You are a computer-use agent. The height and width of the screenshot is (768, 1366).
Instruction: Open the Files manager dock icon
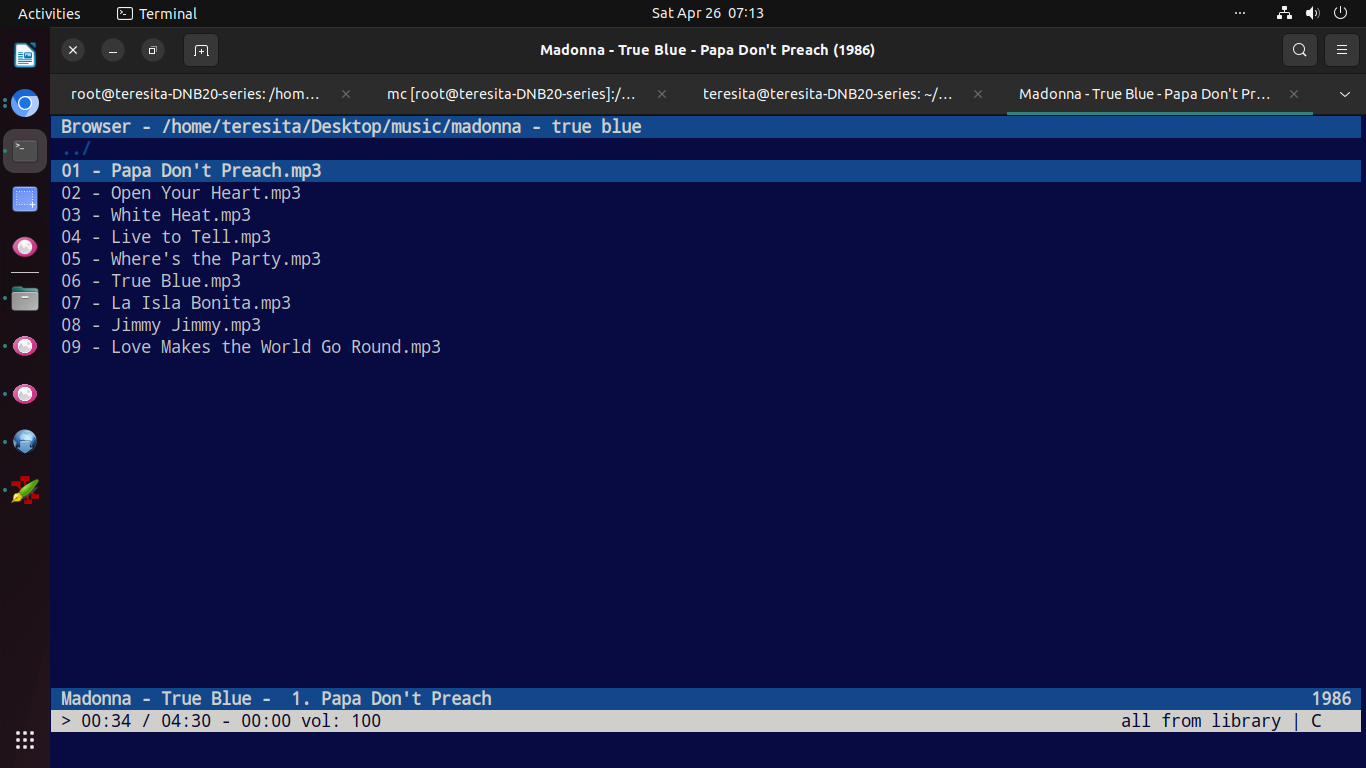[x=25, y=297]
